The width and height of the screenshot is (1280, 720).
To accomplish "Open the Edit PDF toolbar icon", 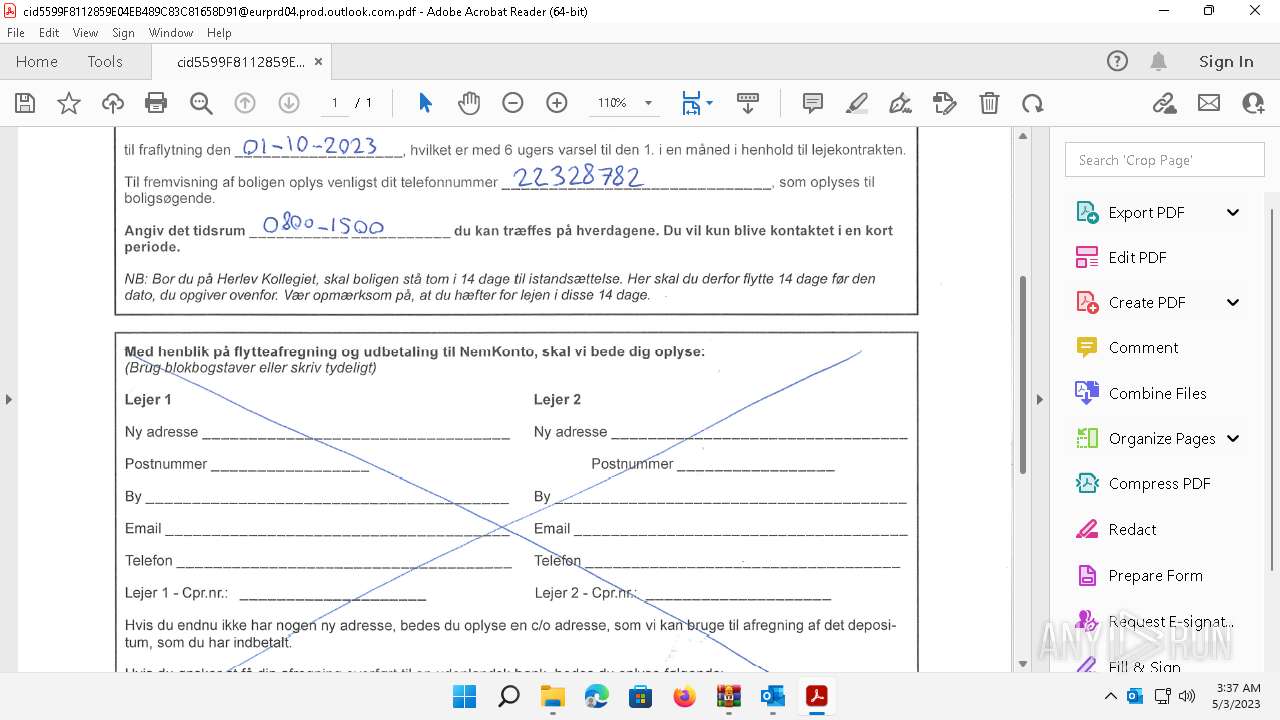I will [944, 103].
